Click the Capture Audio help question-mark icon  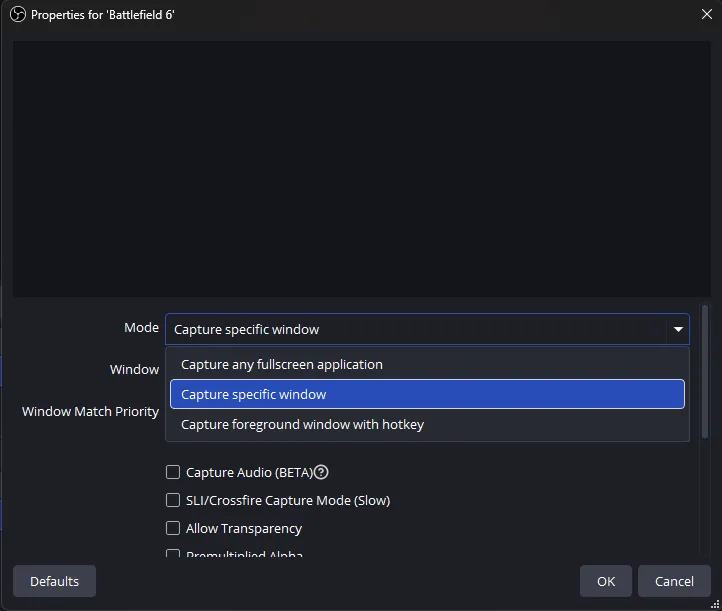pos(321,472)
